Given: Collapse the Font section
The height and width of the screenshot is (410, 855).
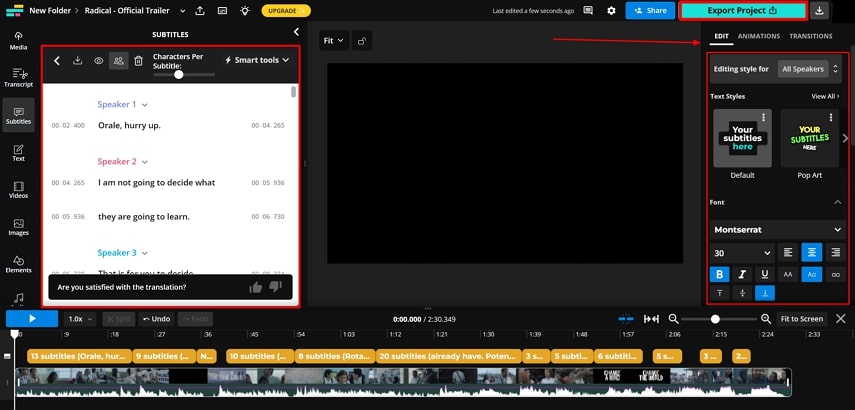Looking at the screenshot, I should (838, 202).
